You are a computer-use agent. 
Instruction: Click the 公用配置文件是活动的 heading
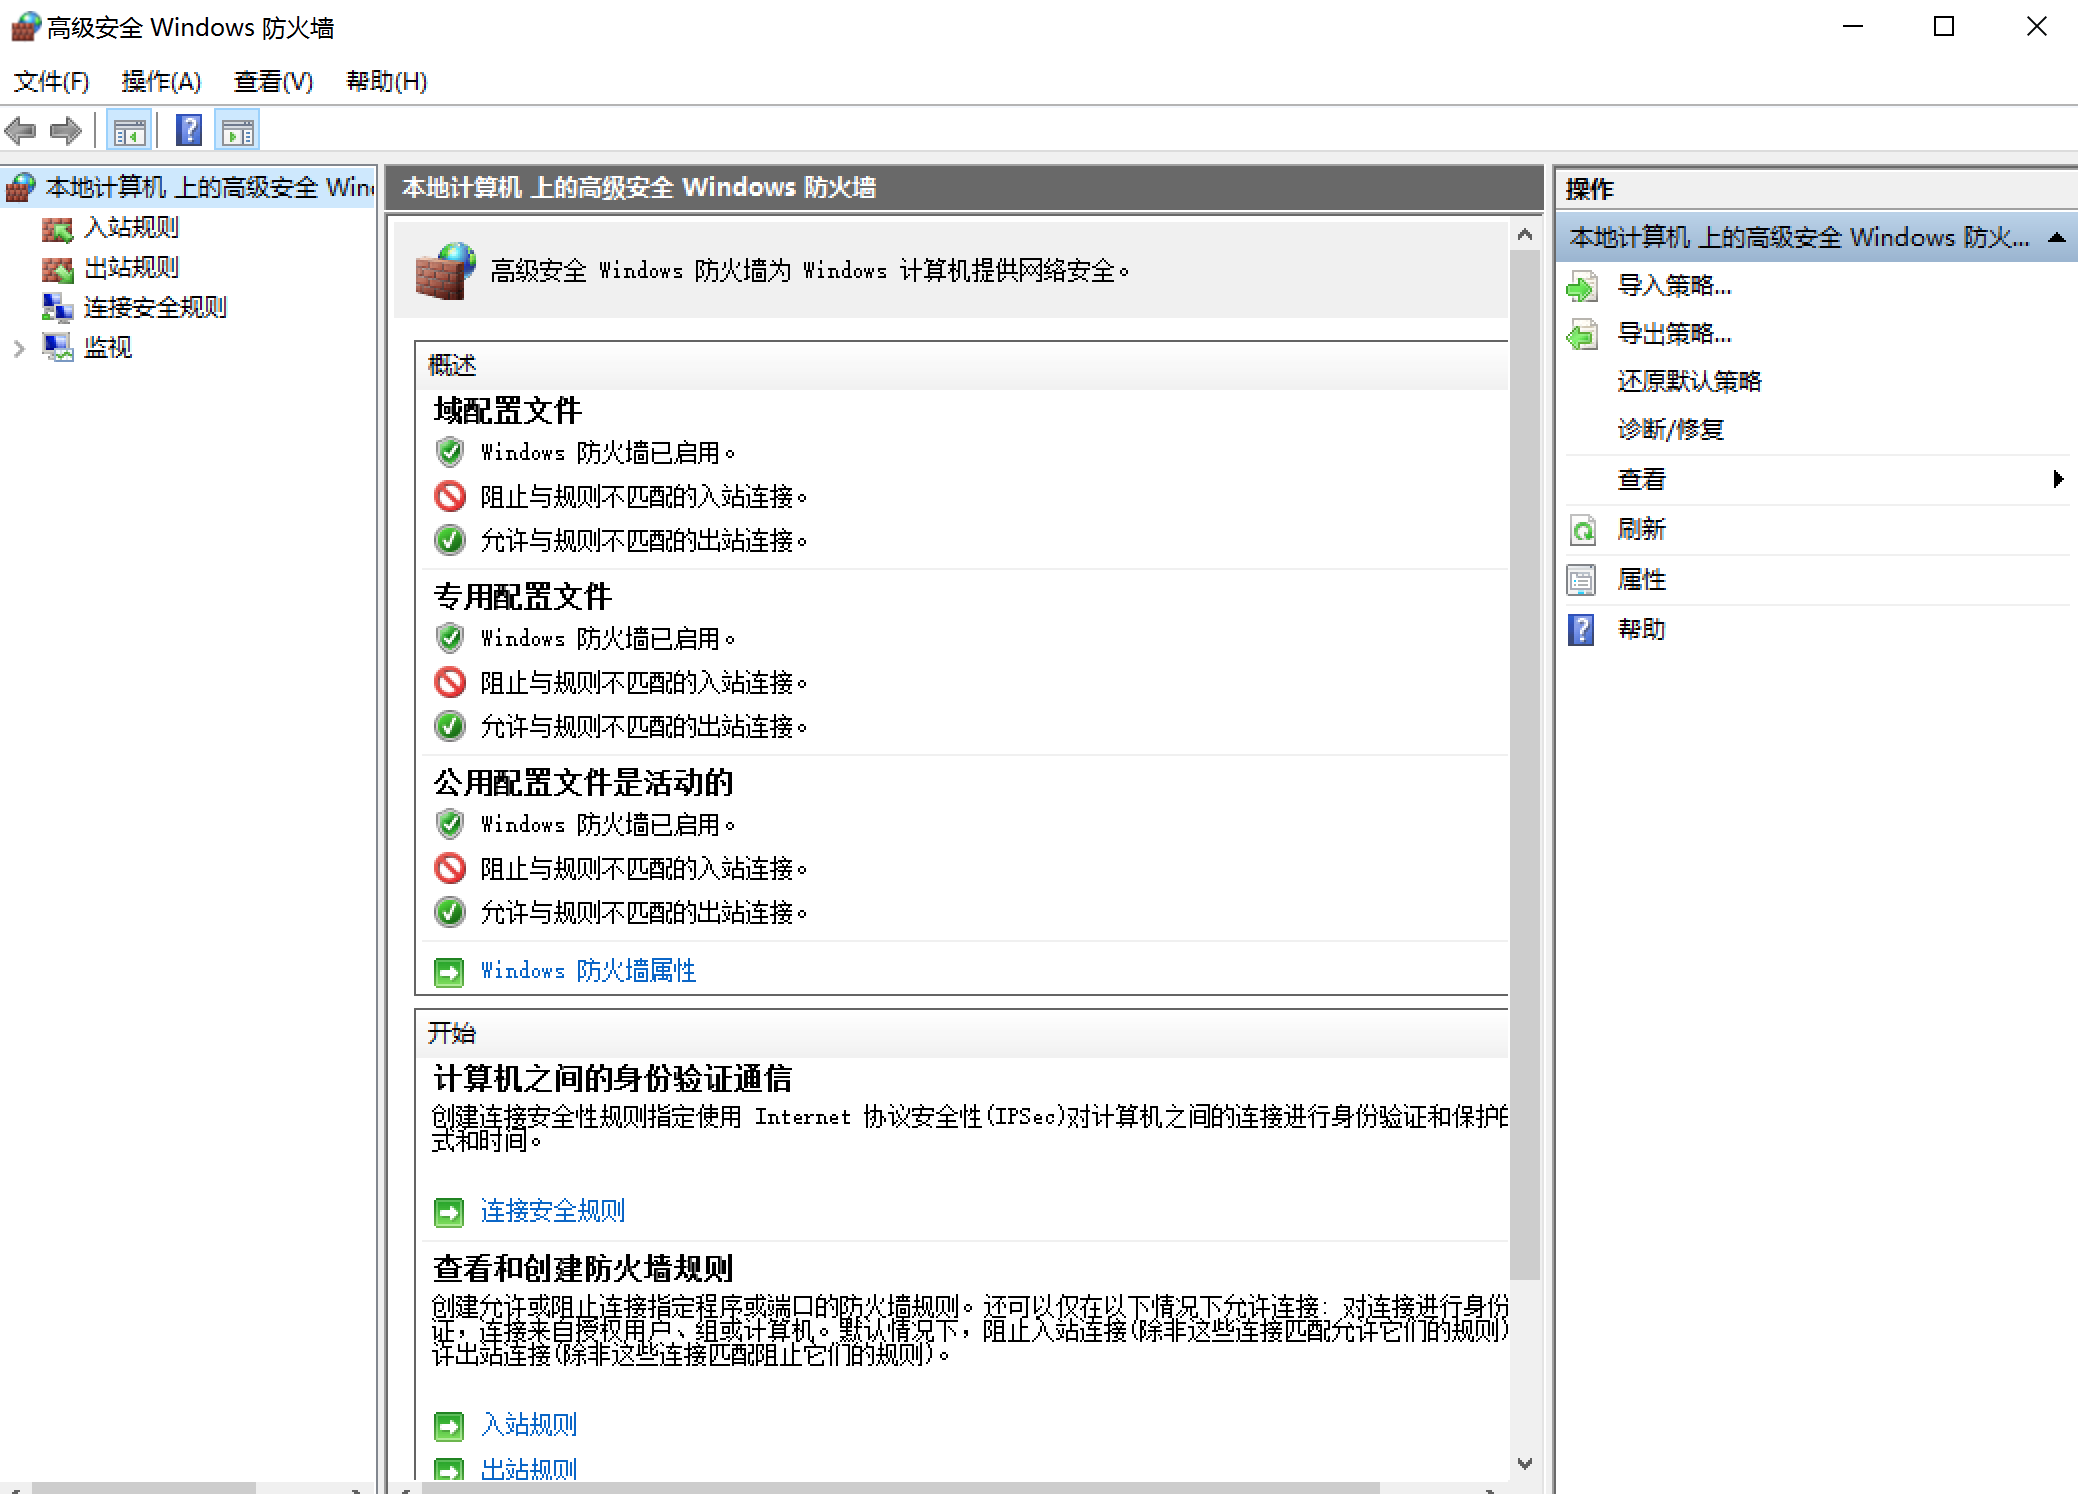pyautogui.click(x=583, y=783)
